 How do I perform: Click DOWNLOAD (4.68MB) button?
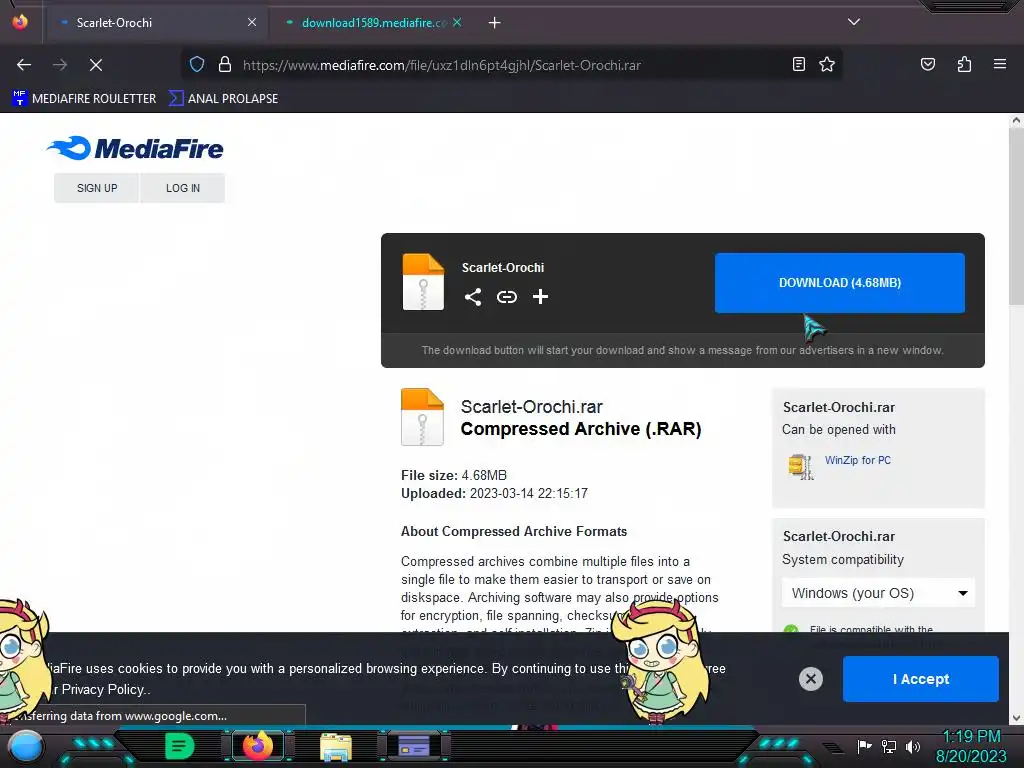(x=839, y=283)
